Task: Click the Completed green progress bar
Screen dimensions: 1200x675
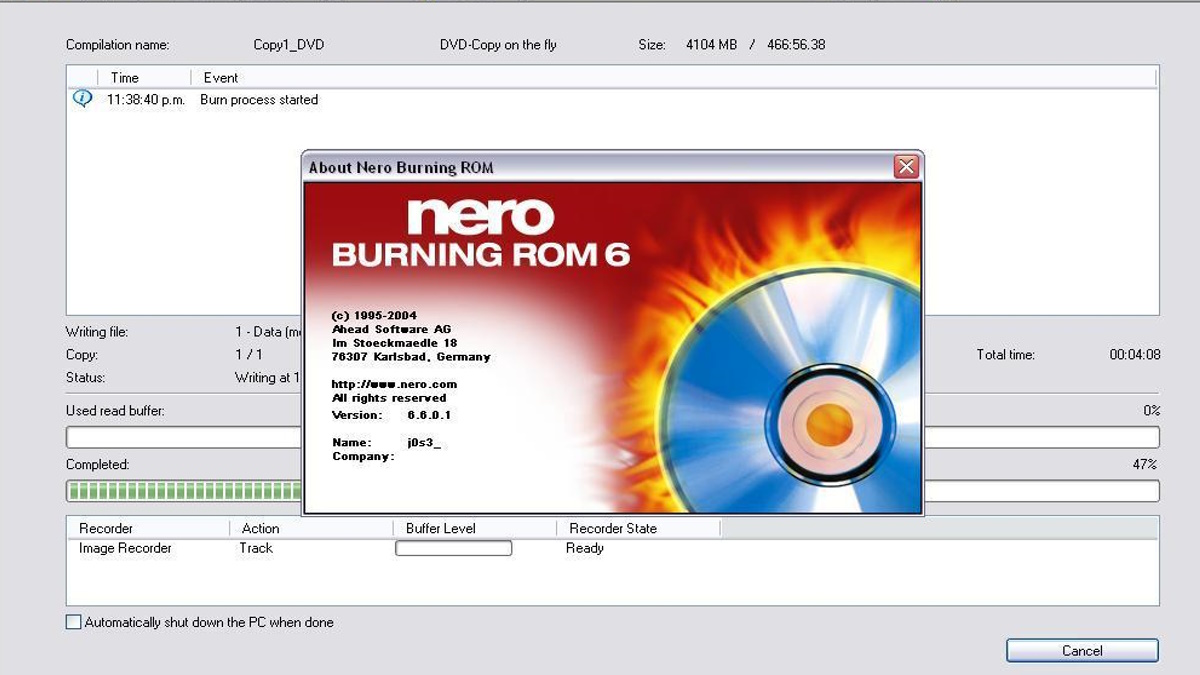Action: [x=184, y=491]
